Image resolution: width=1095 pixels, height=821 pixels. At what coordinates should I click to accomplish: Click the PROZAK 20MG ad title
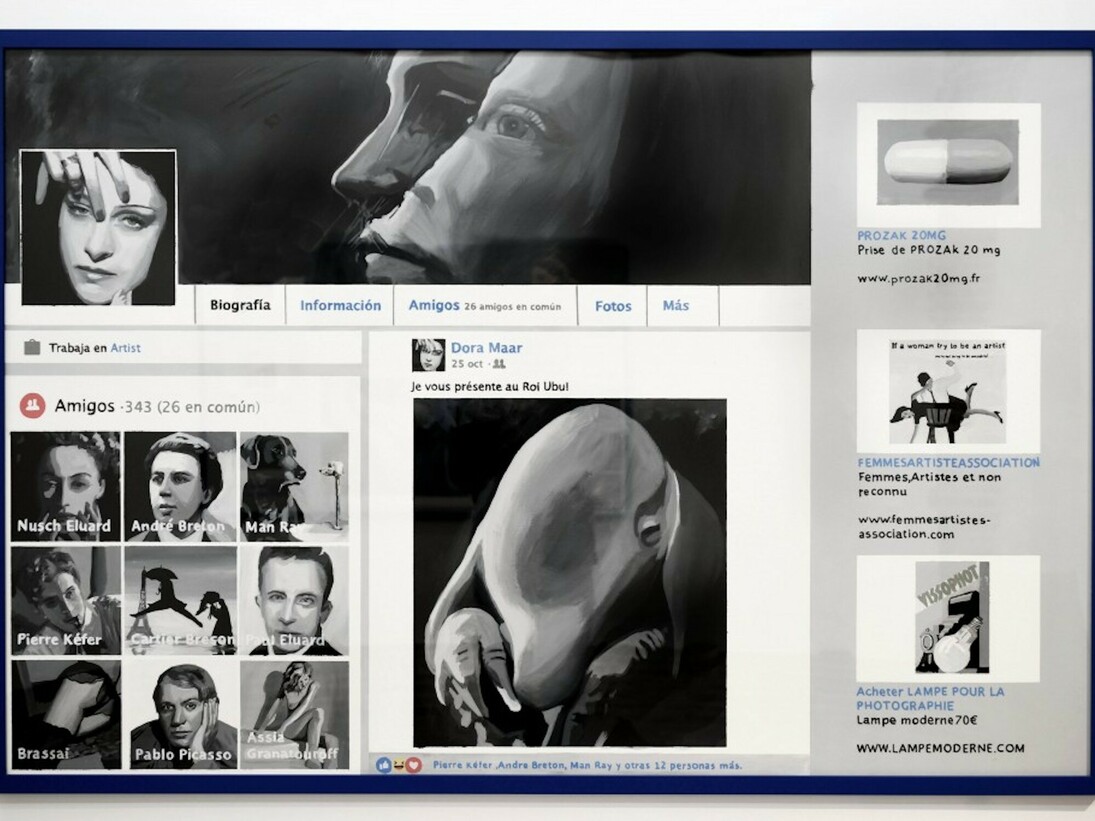902,235
